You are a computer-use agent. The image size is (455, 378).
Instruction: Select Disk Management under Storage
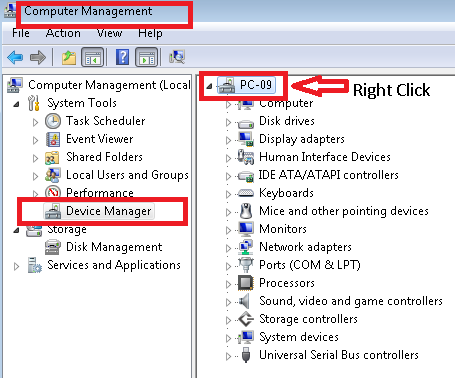point(114,247)
